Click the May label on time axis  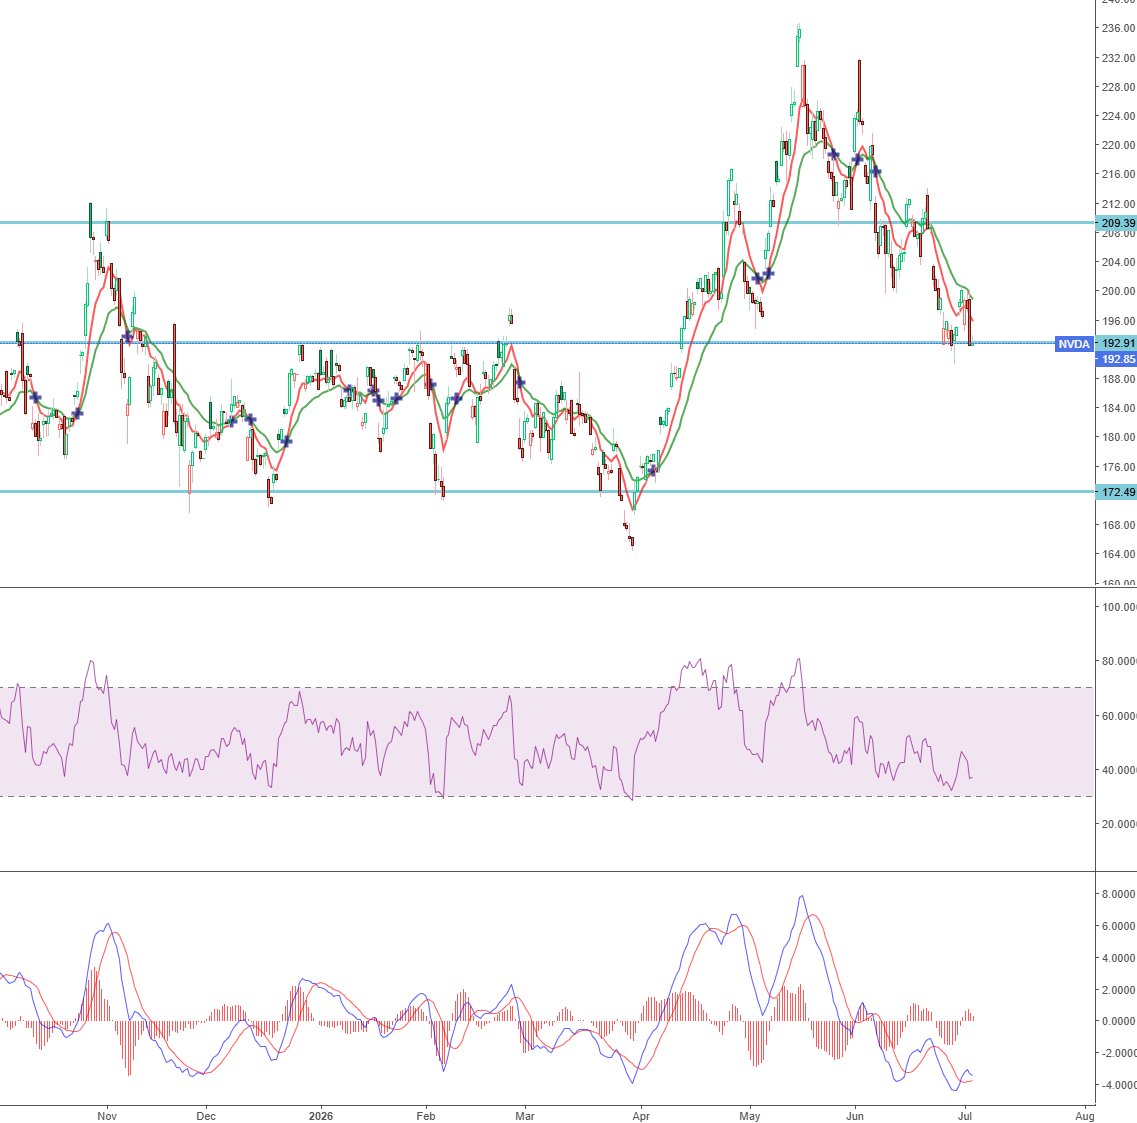pos(750,1116)
